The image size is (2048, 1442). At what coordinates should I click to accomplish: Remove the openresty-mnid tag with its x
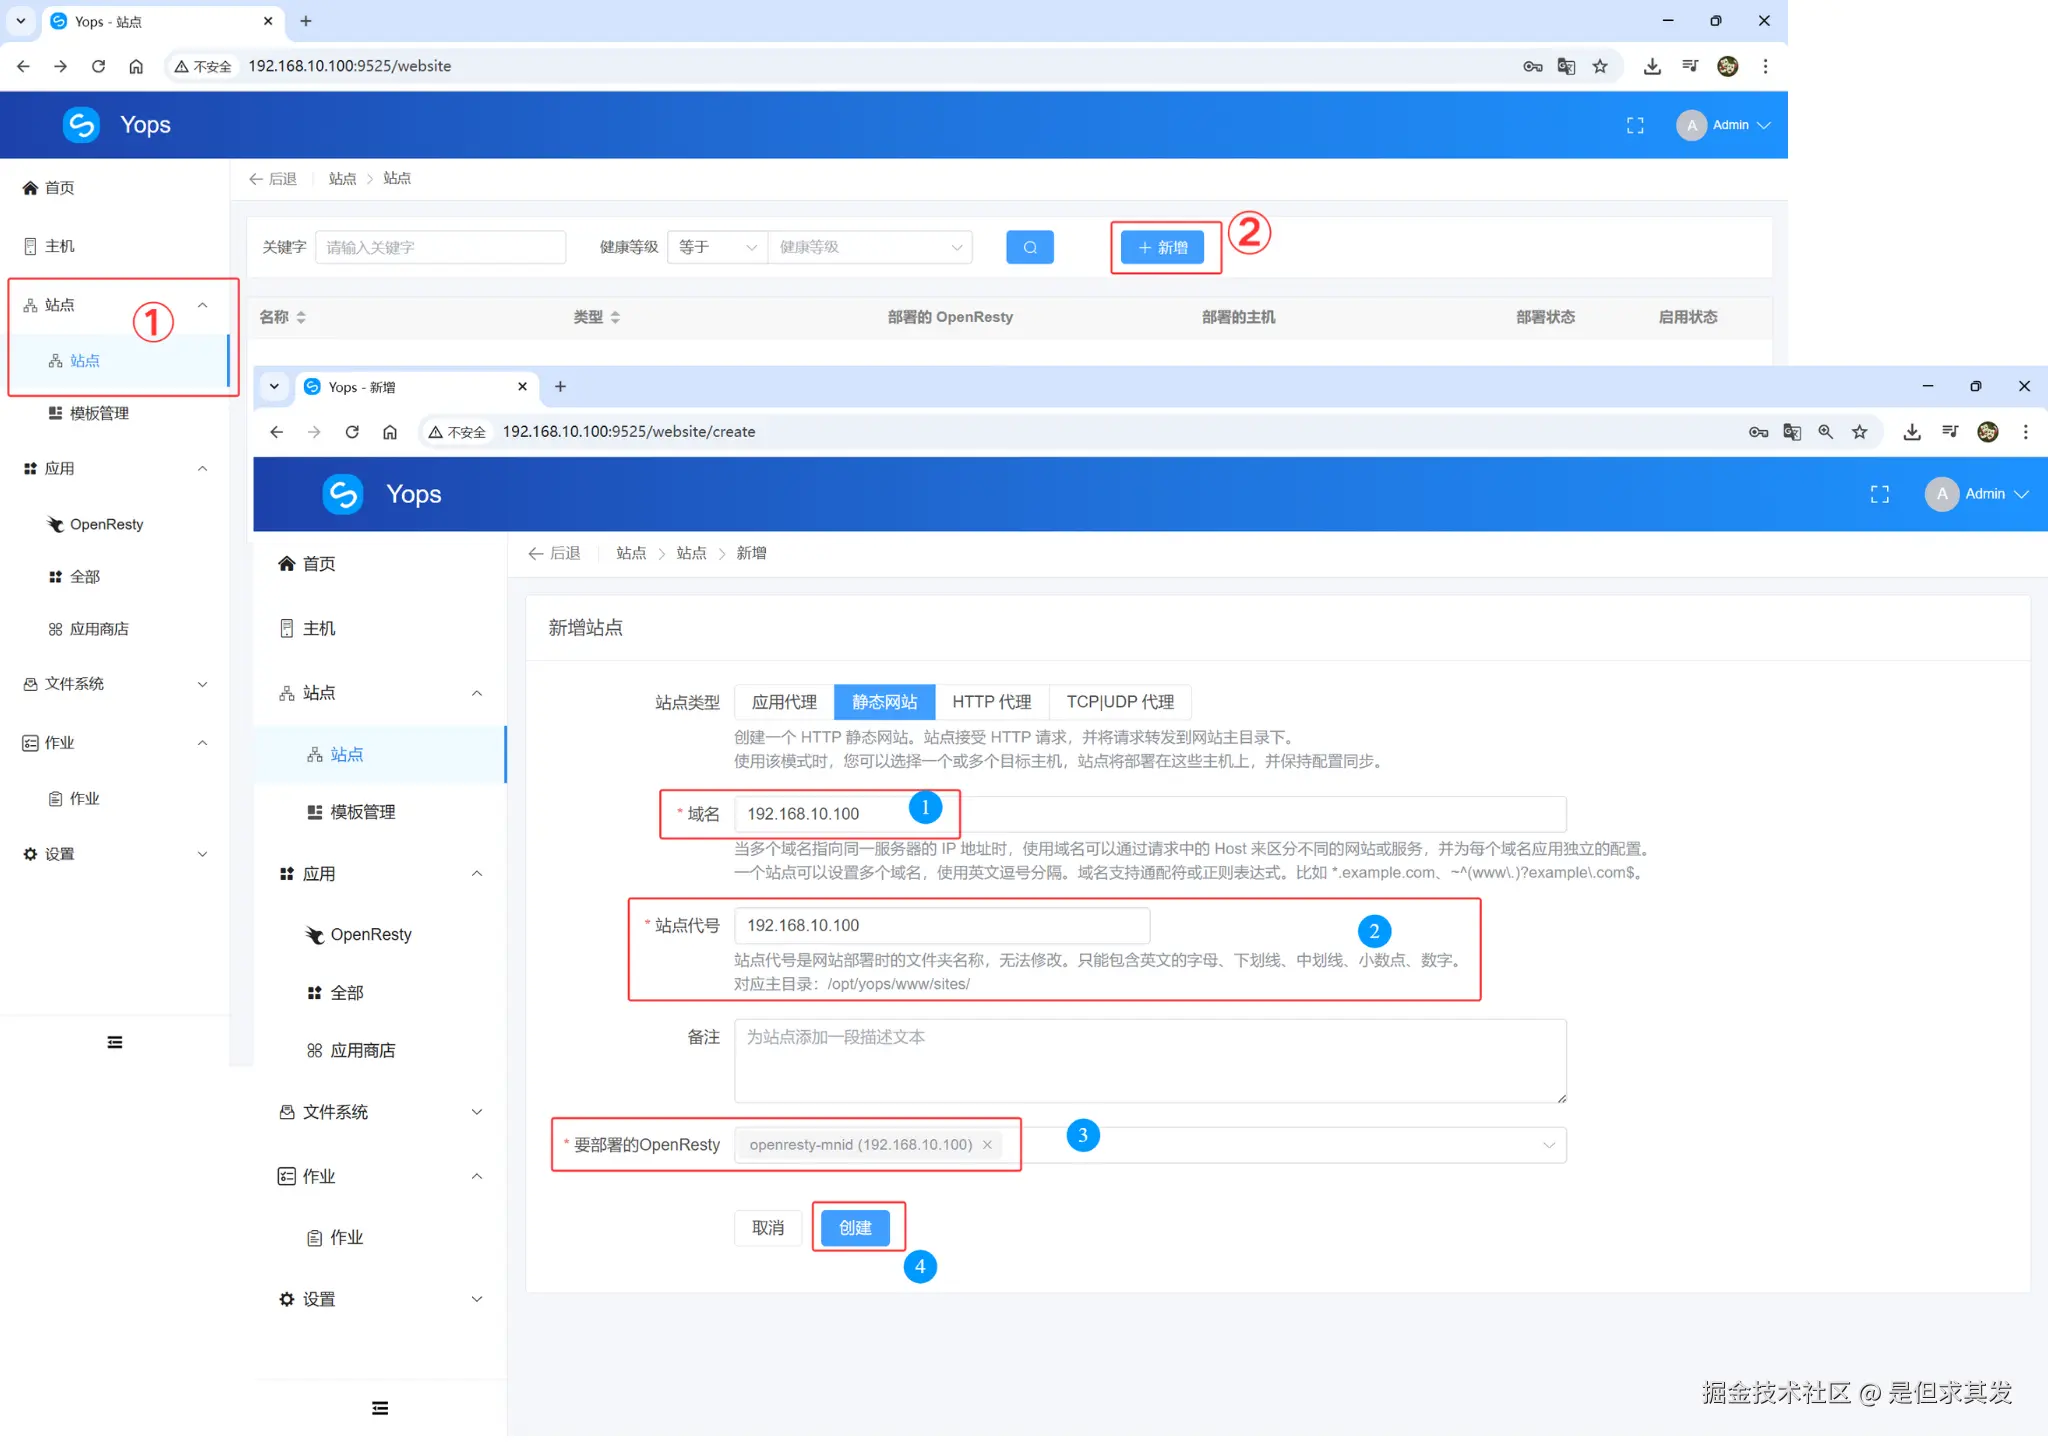click(x=987, y=1145)
